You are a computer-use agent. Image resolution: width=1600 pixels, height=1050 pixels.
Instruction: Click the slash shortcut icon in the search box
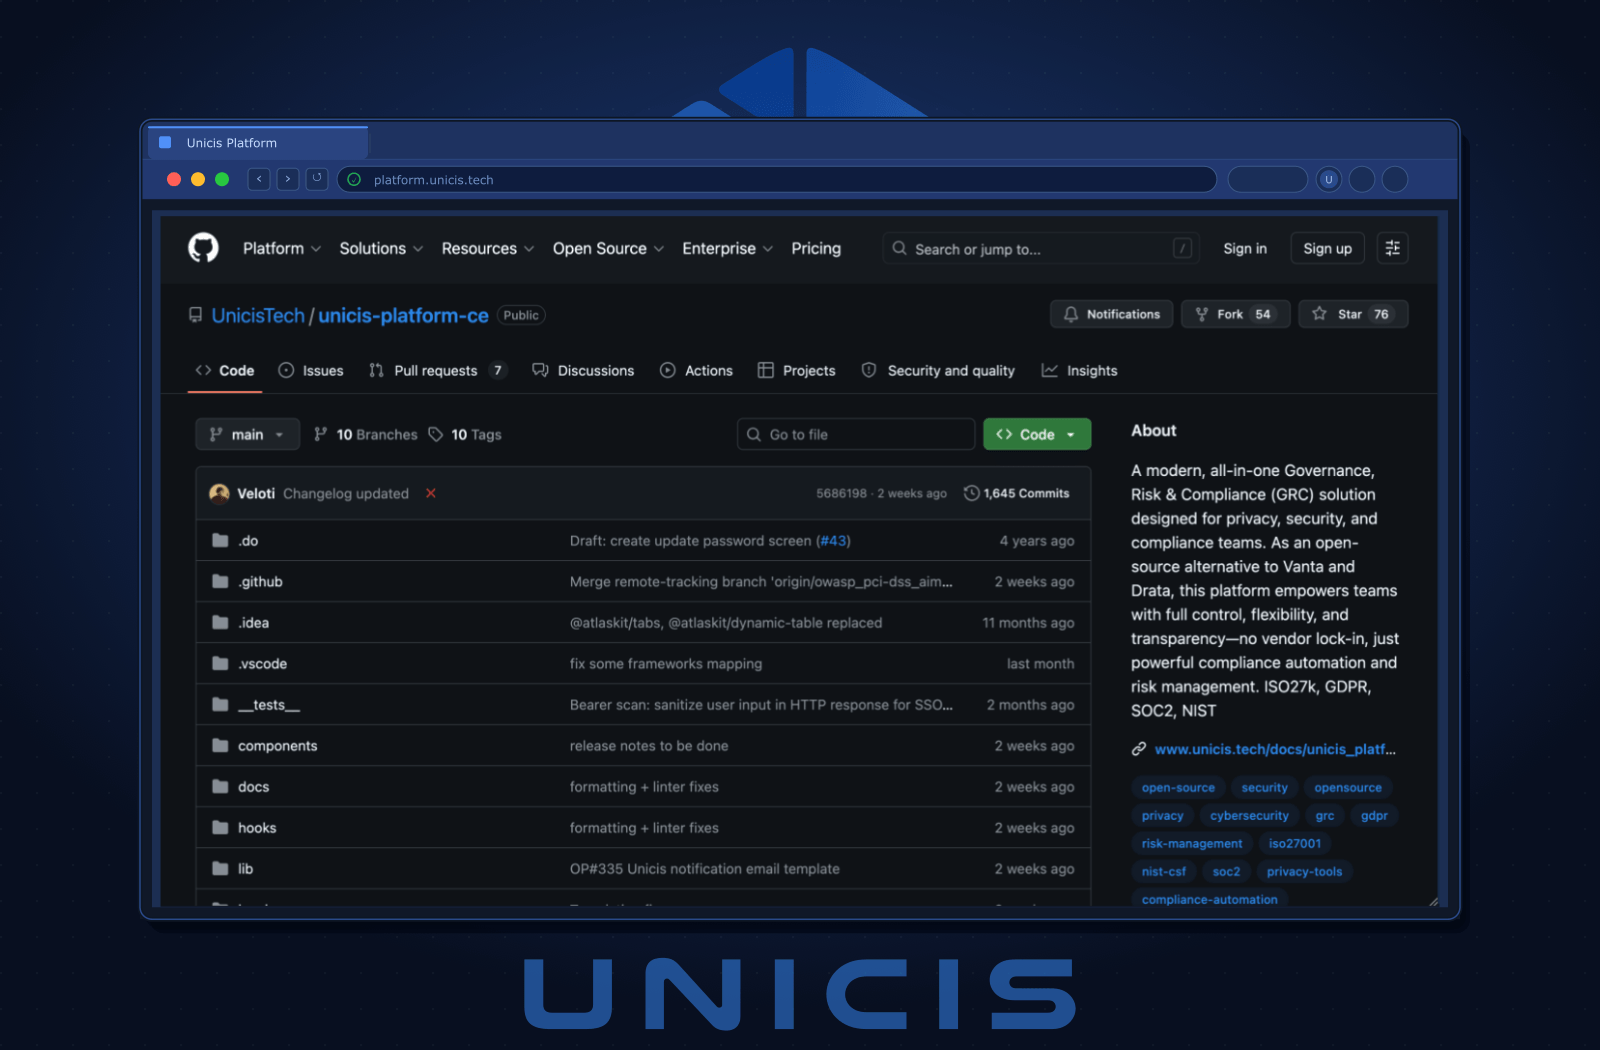point(1182,248)
